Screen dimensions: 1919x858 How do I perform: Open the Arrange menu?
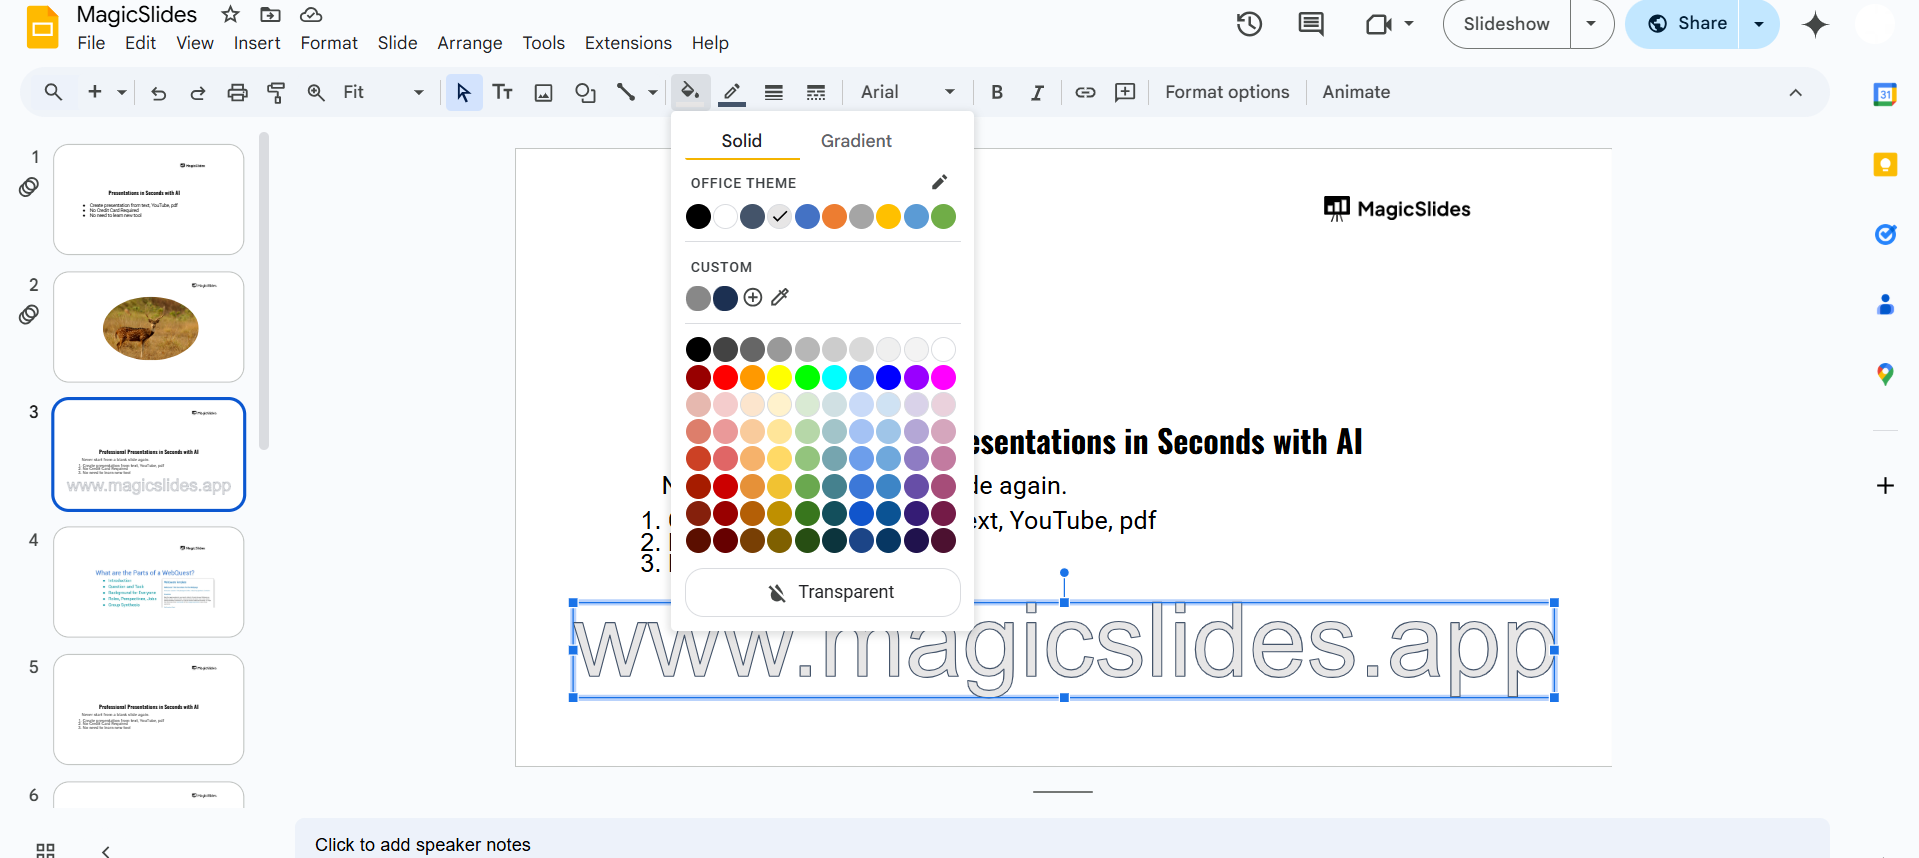(x=469, y=43)
